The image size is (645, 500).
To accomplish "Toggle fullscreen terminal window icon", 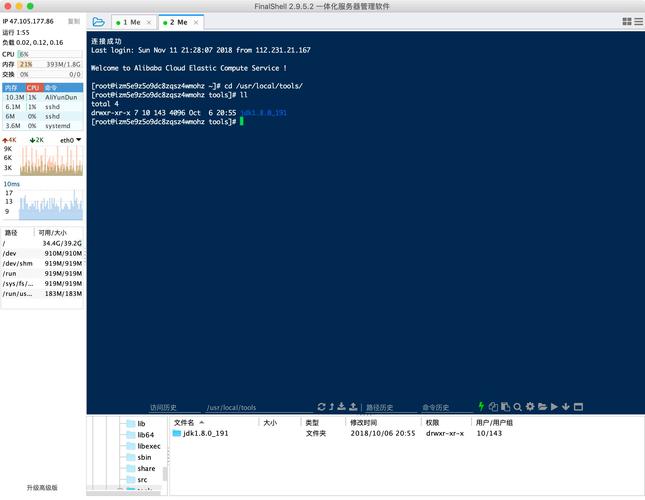I will point(578,407).
